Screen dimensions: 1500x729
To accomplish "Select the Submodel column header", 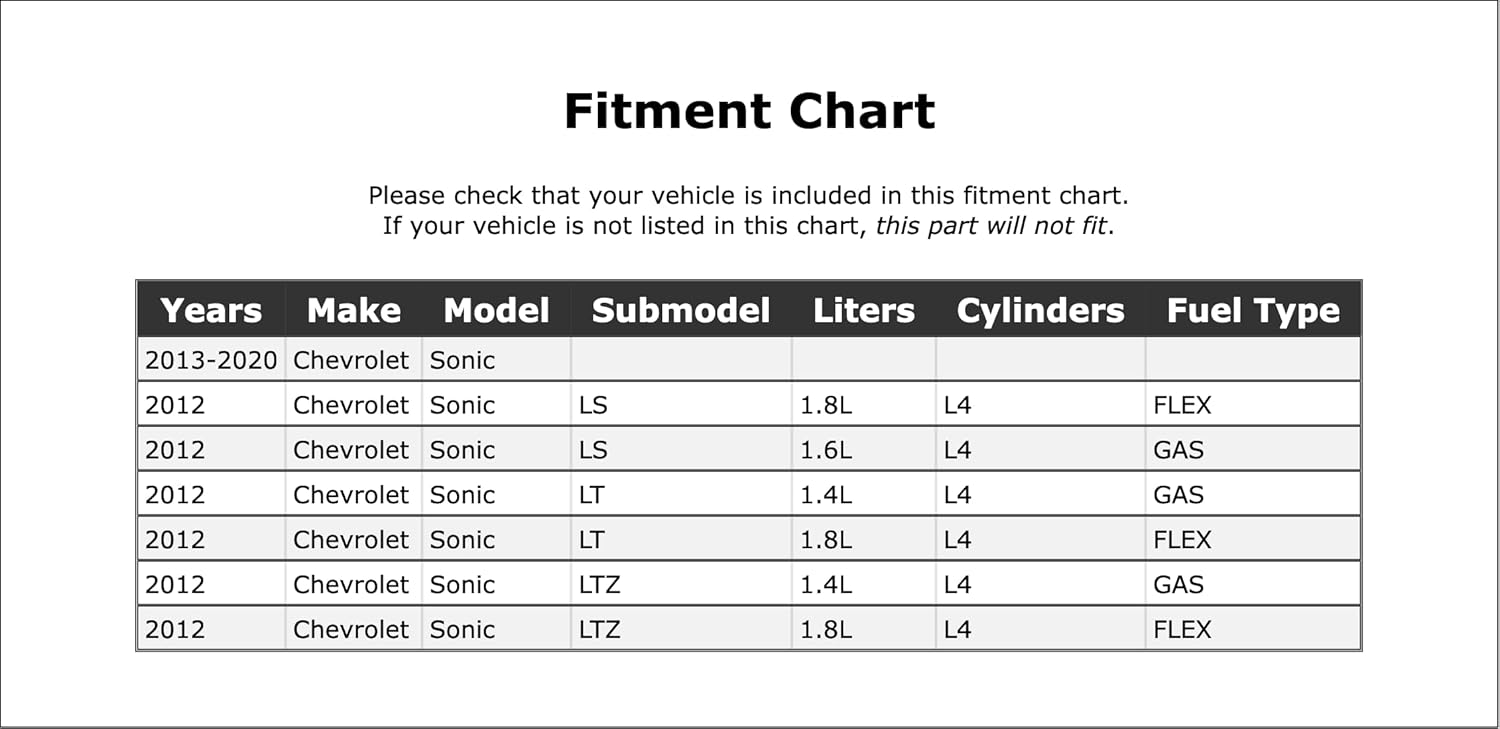I will [681, 310].
